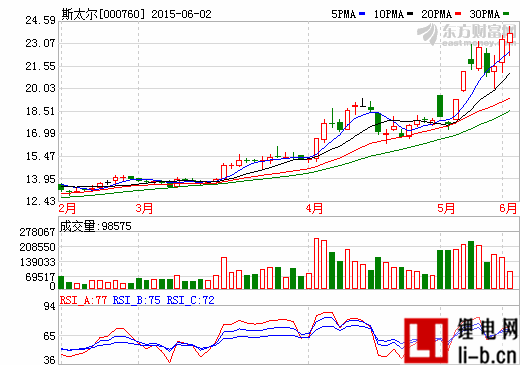Click the 5PMA legend label
The image size is (520, 365).
344,14
